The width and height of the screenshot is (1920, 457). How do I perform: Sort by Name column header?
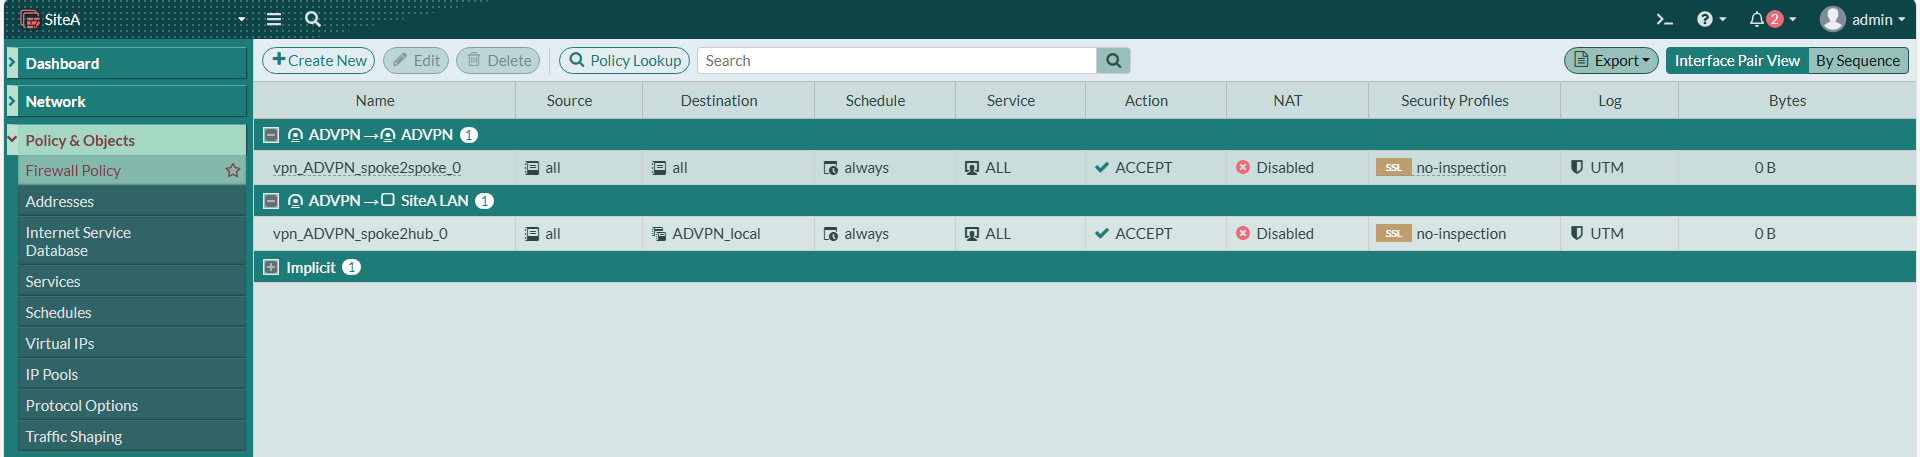coord(375,101)
